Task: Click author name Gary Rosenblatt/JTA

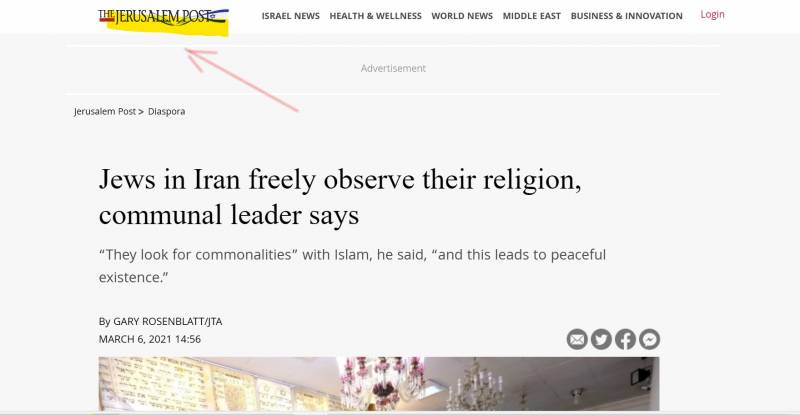Action: pos(167,322)
